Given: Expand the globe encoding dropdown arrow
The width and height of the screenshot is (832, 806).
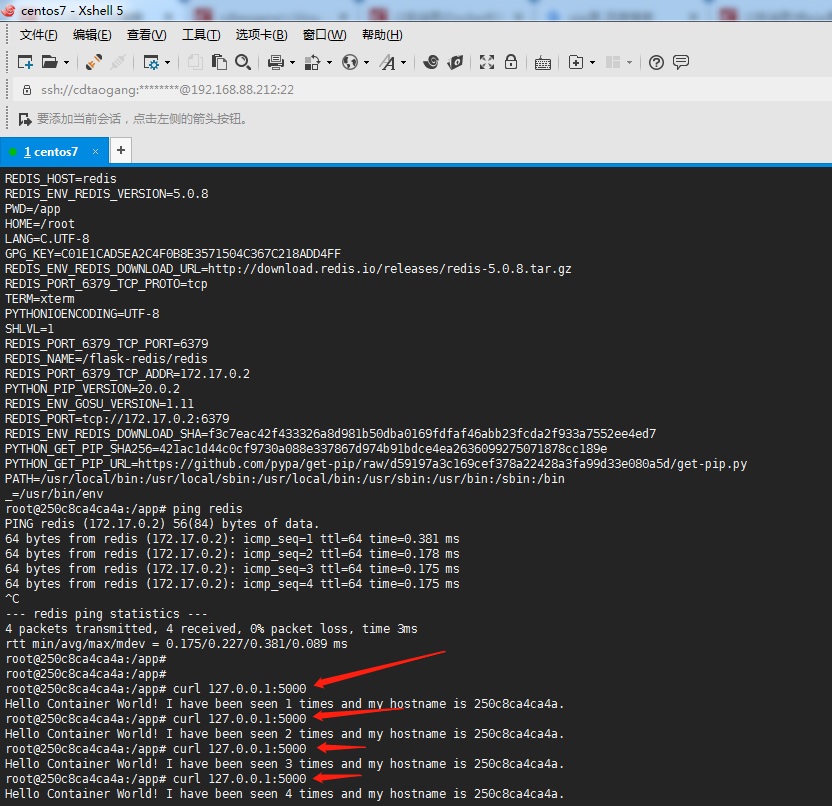Looking at the screenshot, I should coord(367,63).
